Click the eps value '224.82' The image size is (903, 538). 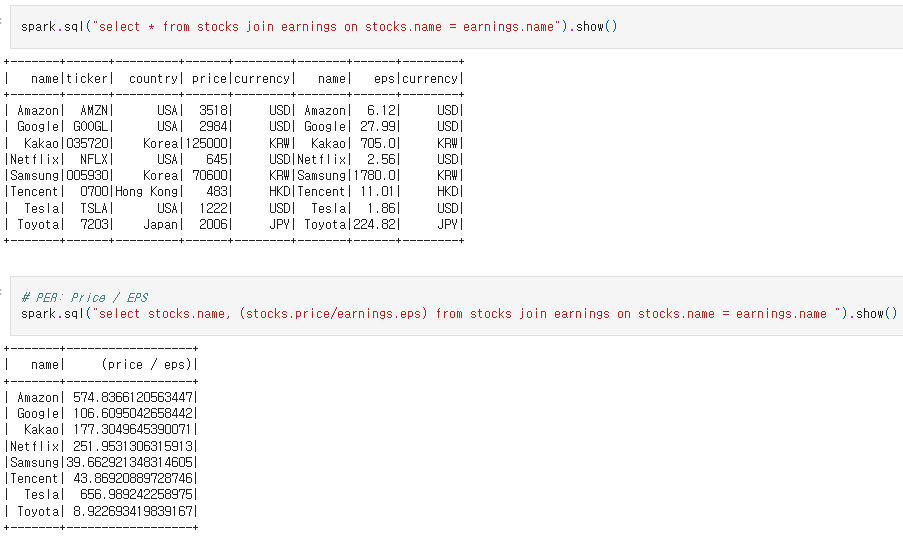click(x=375, y=225)
